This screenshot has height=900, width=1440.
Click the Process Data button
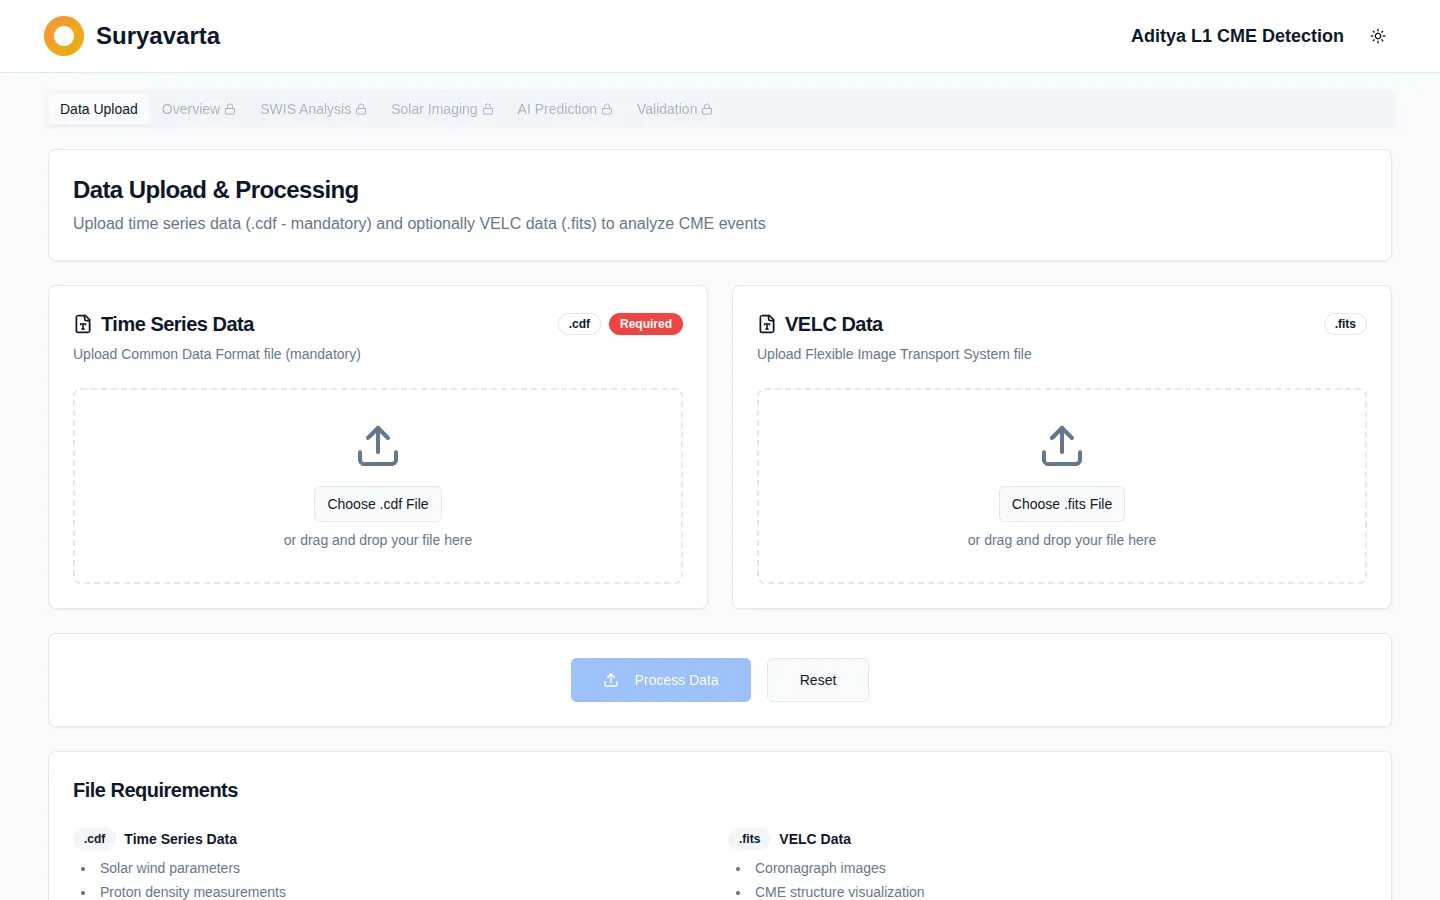tap(661, 680)
